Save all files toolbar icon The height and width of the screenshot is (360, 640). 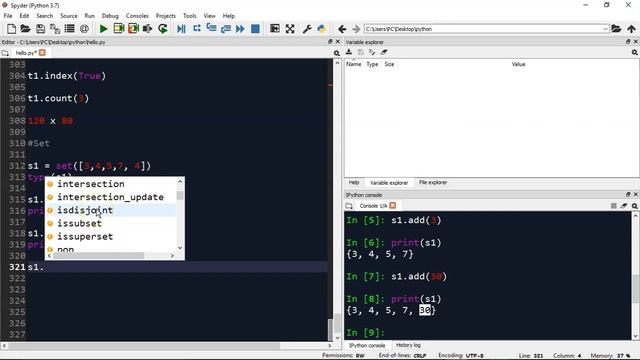tap(55, 29)
